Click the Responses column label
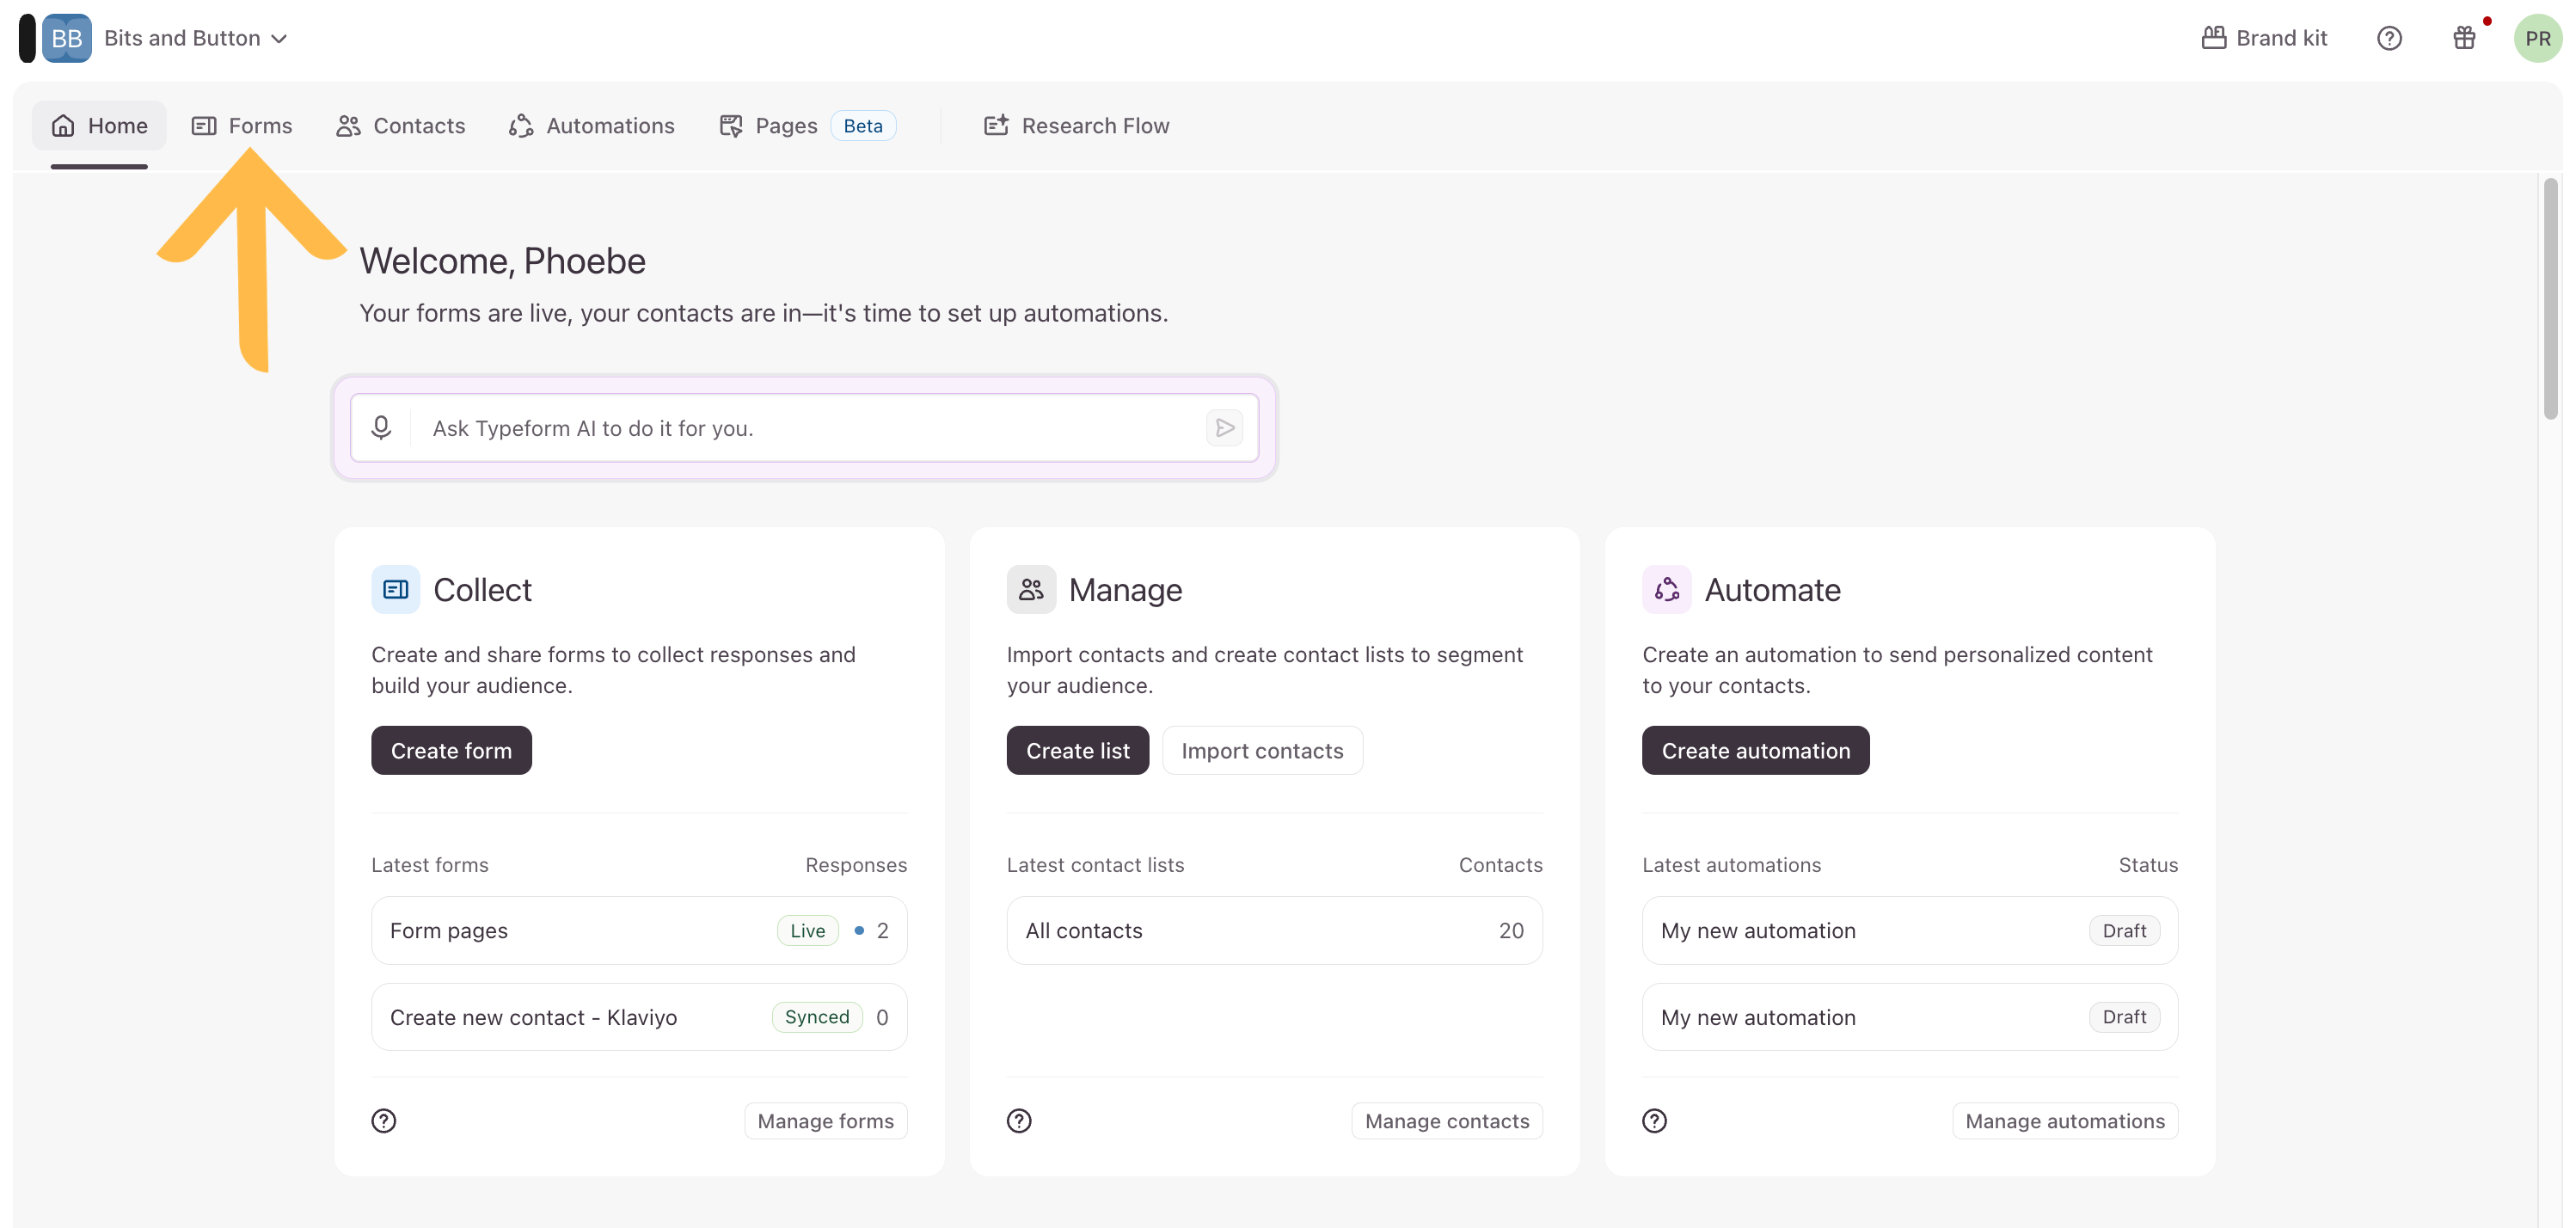 [x=856, y=865]
